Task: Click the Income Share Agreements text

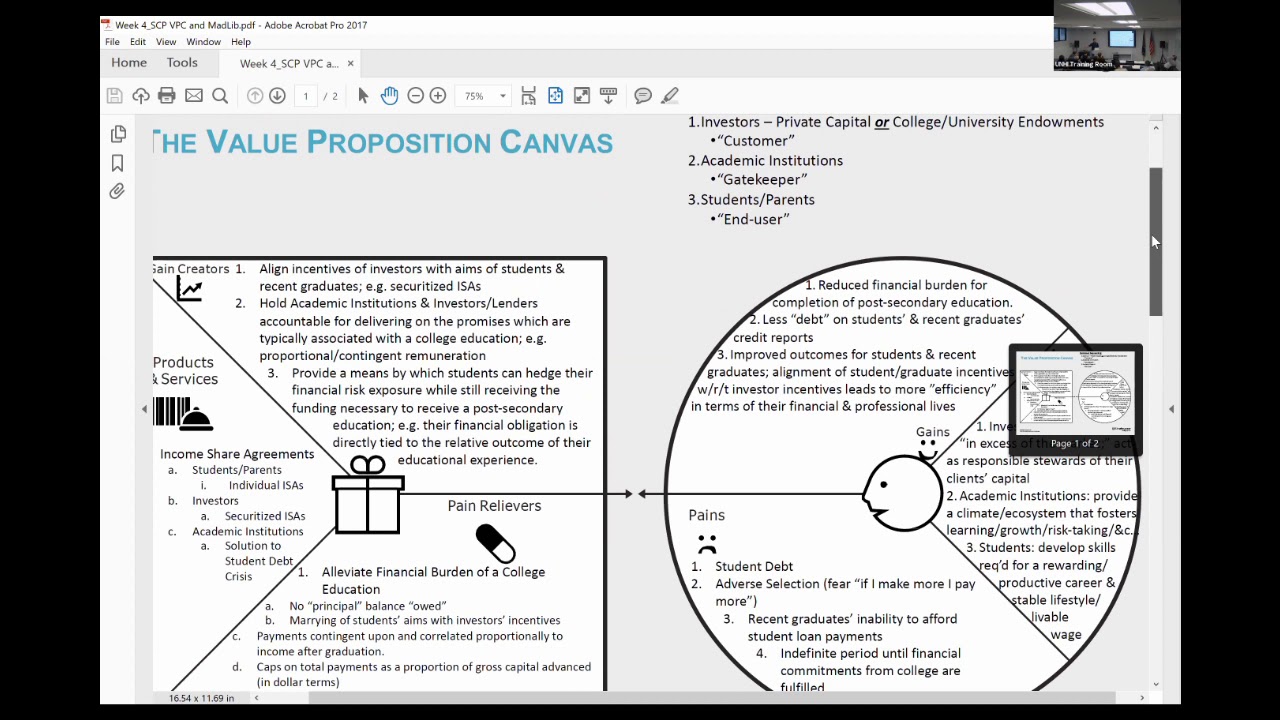Action: click(x=237, y=454)
